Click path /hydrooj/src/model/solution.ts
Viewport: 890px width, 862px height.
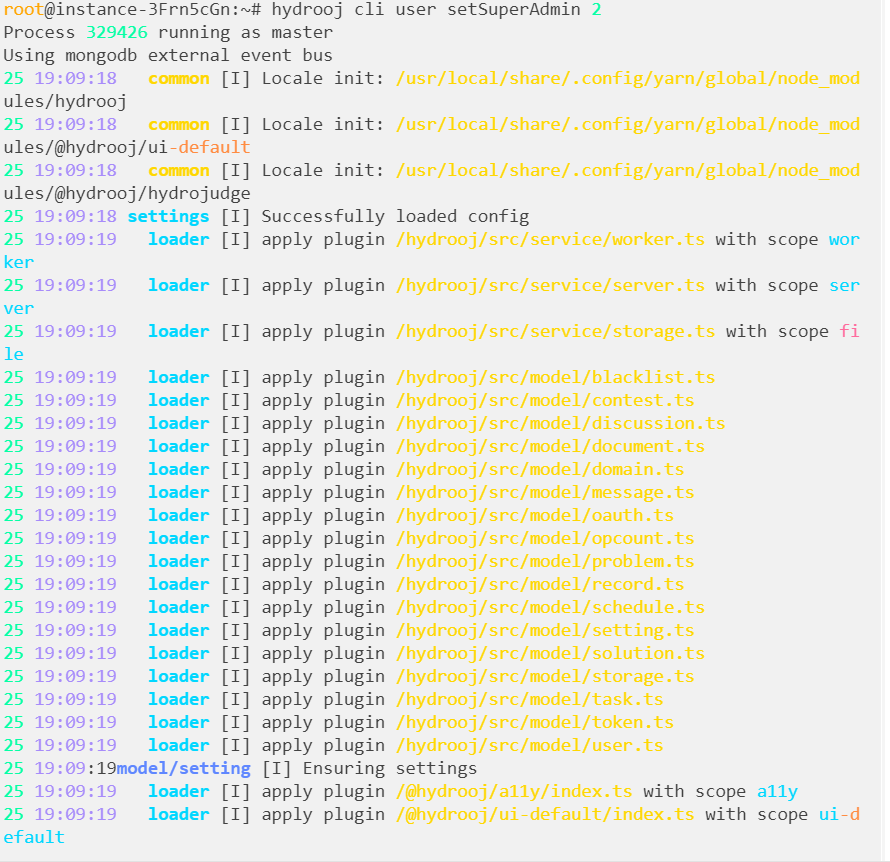coord(550,653)
